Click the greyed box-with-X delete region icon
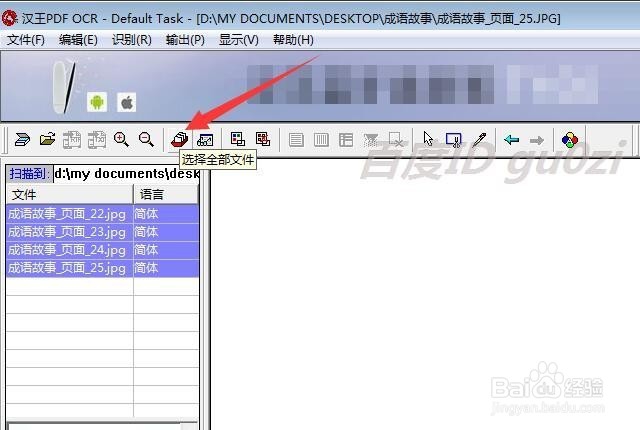Image resolution: width=640 pixels, height=430 pixels. 396,140
